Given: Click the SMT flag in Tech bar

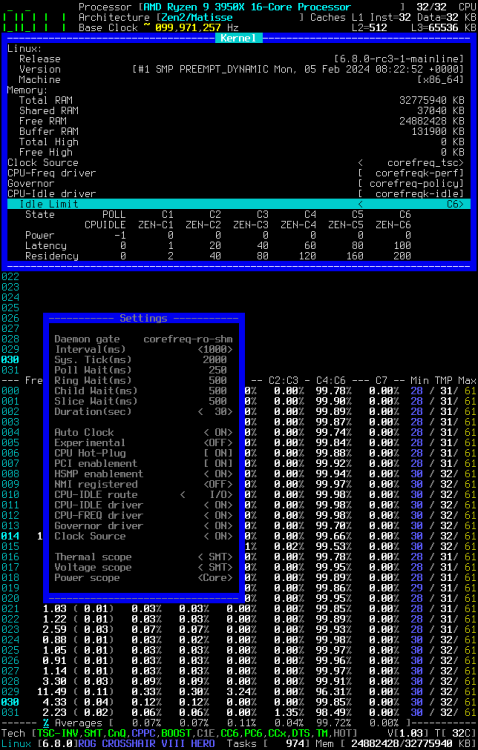Looking at the screenshot, I should click(x=93, y=733).
